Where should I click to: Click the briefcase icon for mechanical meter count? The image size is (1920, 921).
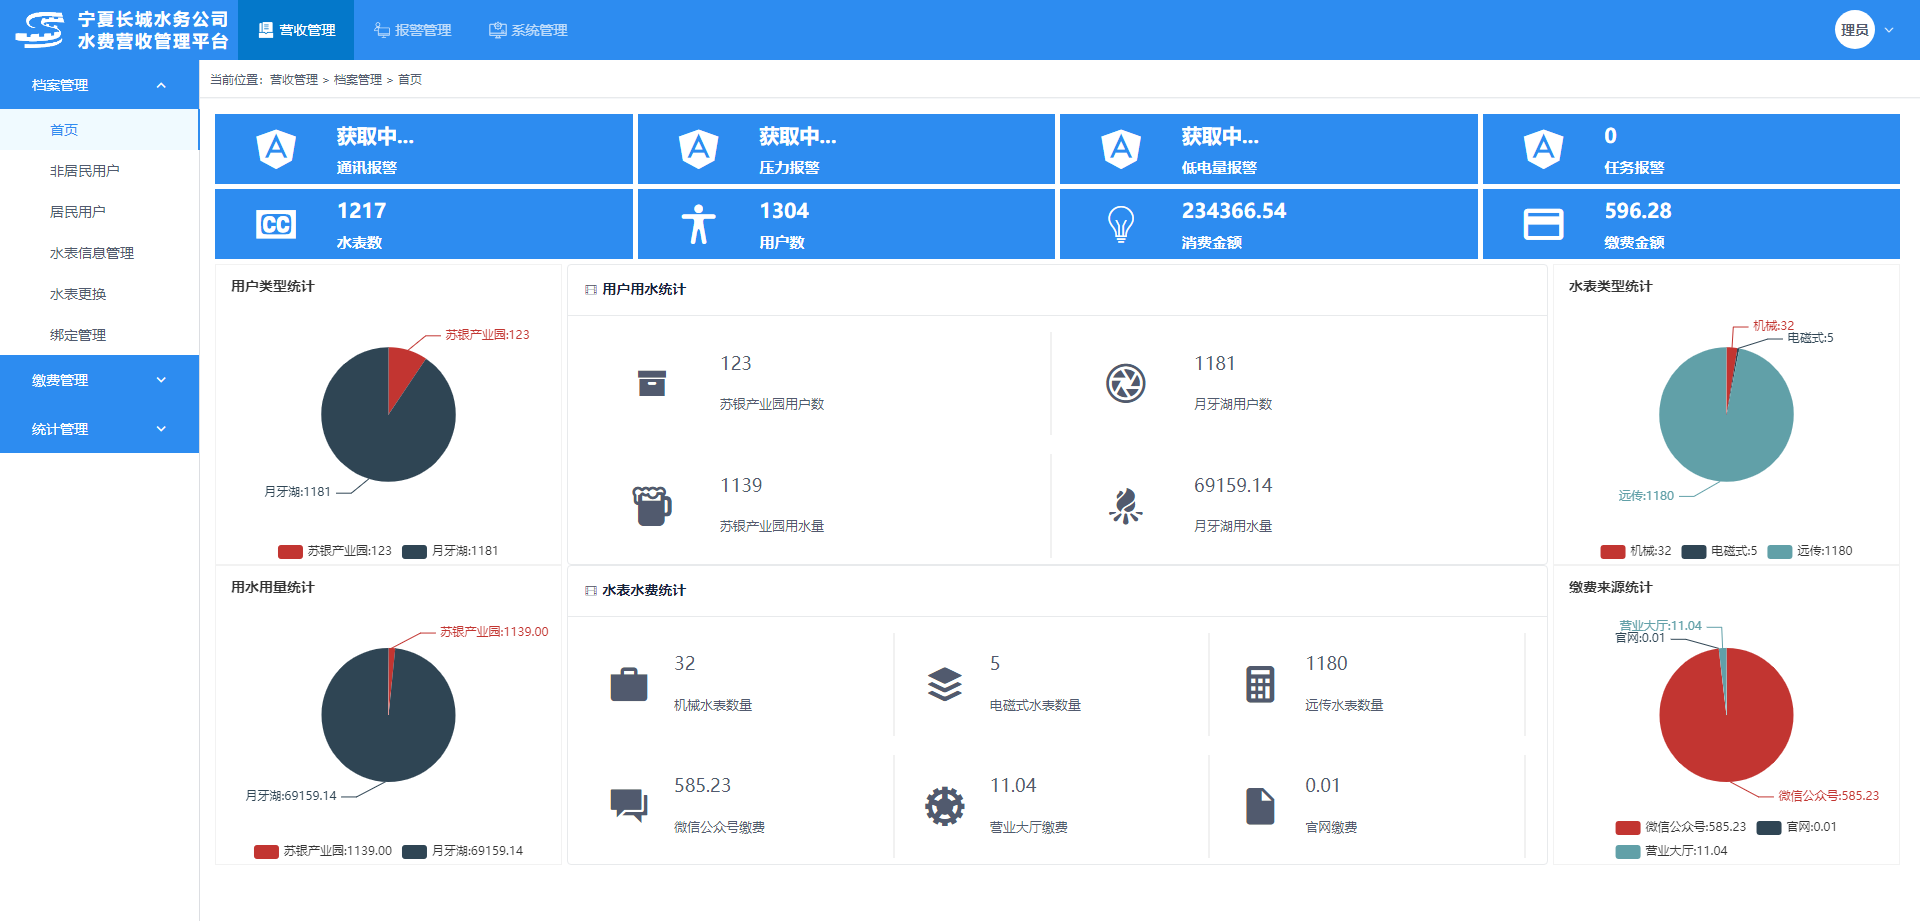click(629, 685)
